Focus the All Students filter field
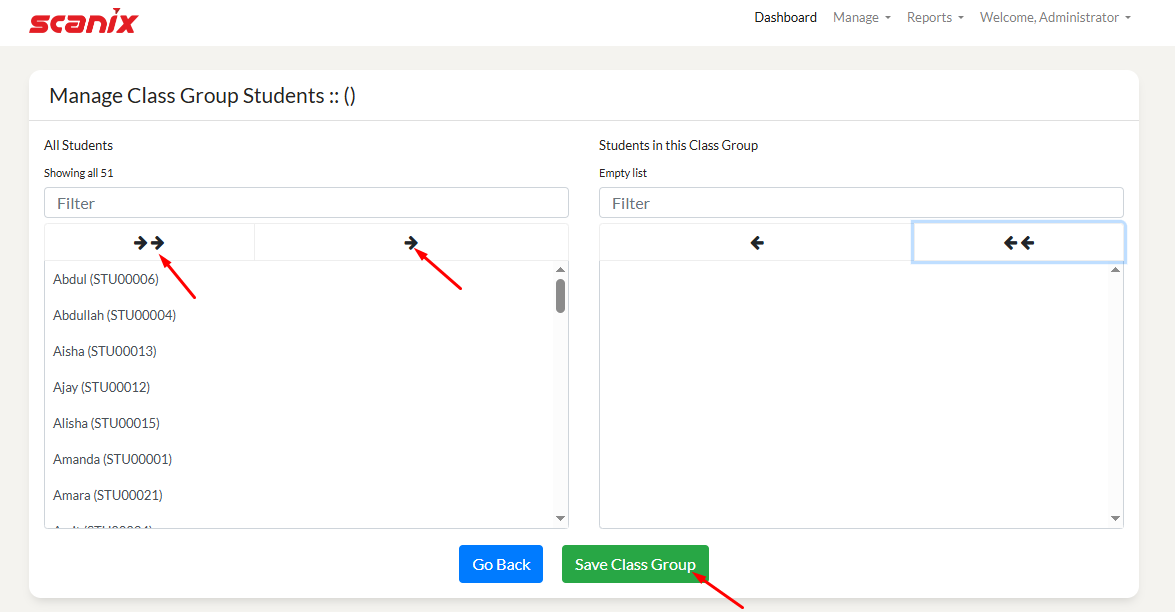The image size is (1175, 612). (x=306, y=203)
